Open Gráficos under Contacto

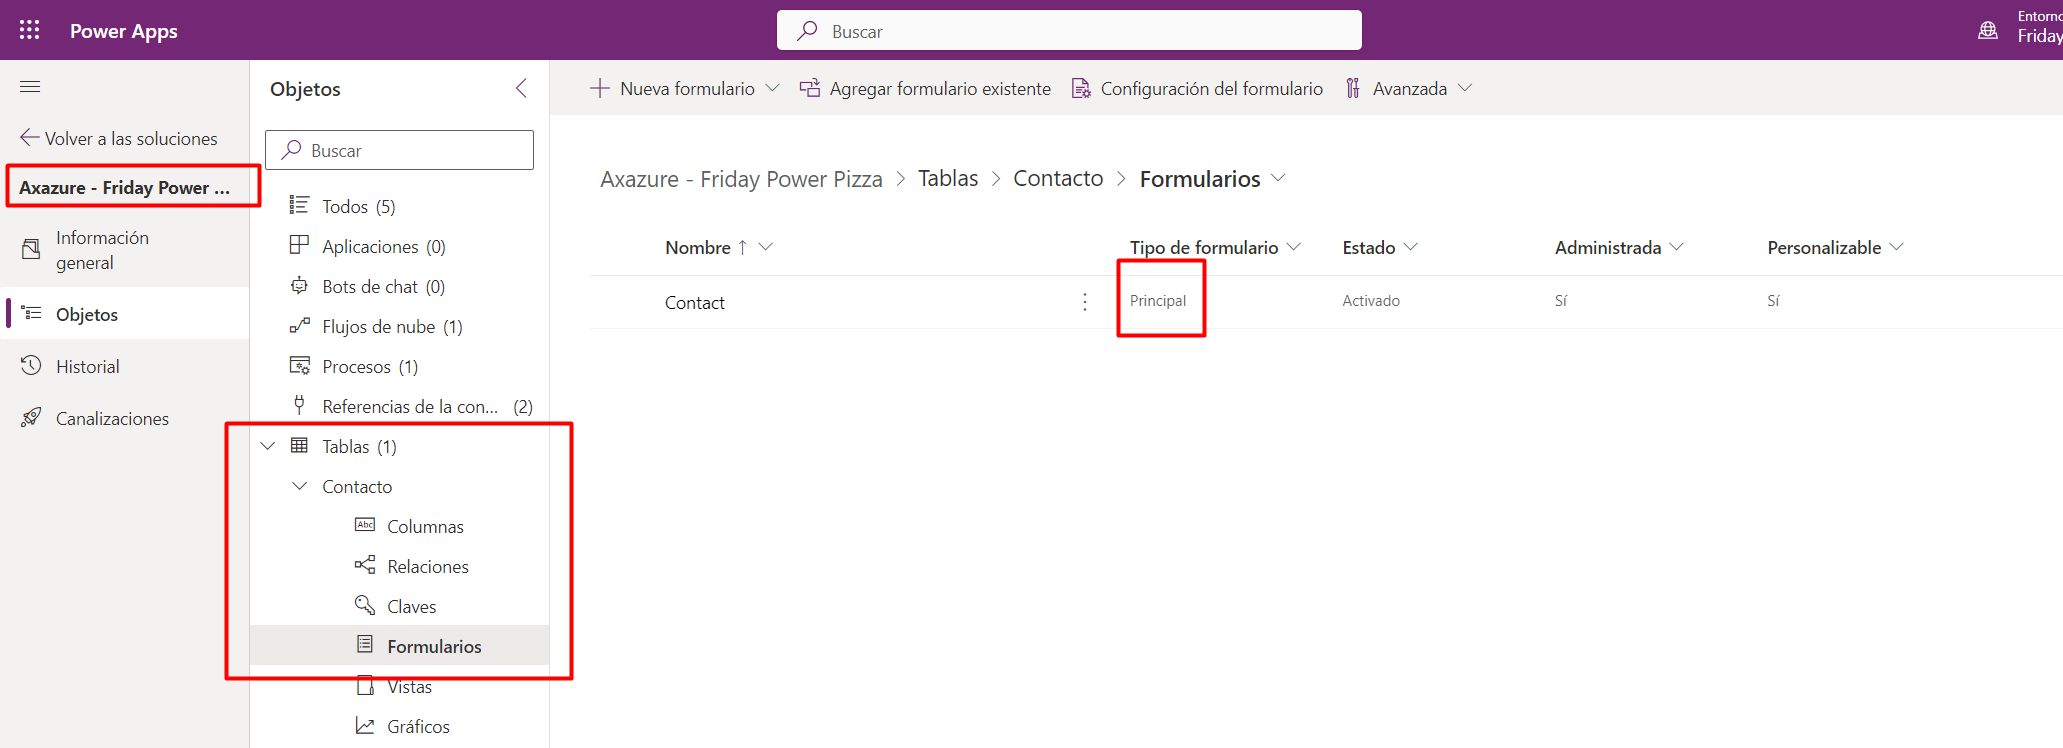418,727
